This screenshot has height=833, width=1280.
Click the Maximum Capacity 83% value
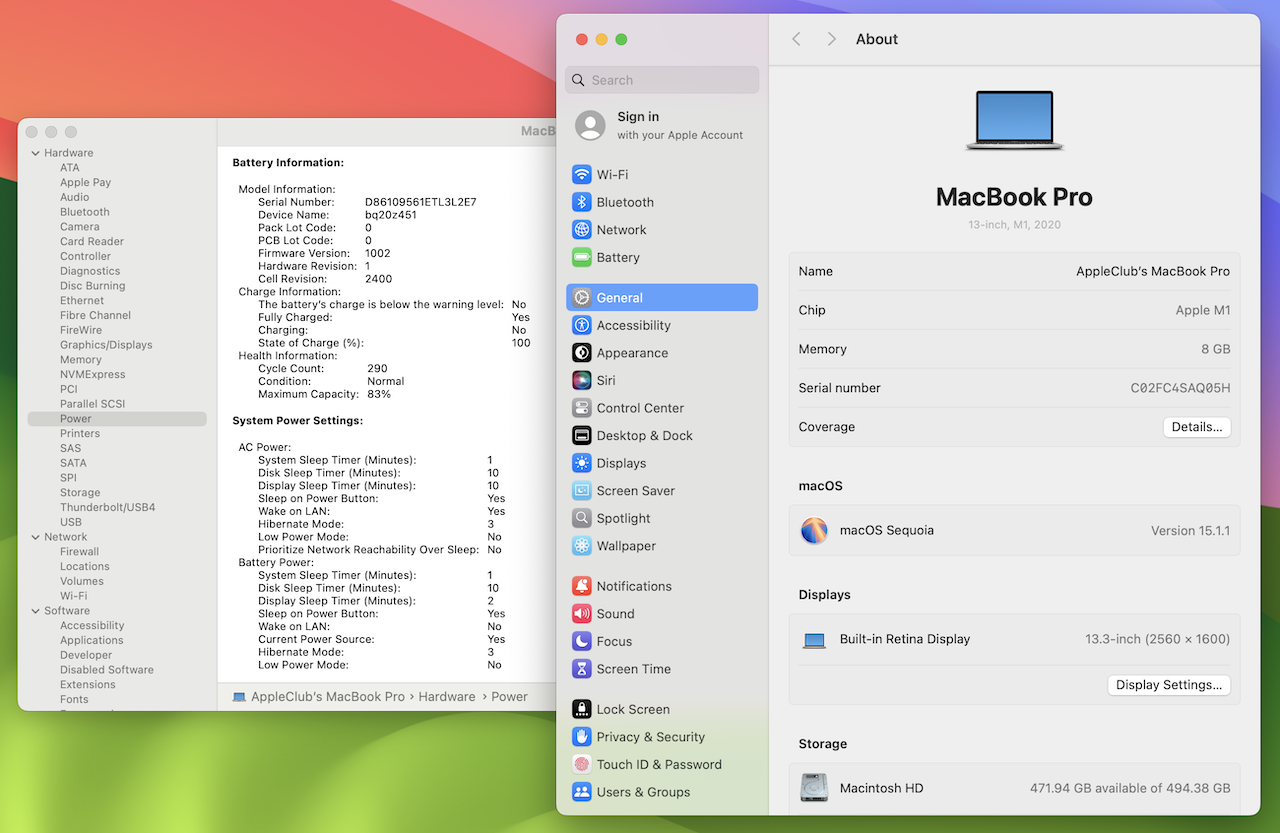coord(379,394)
